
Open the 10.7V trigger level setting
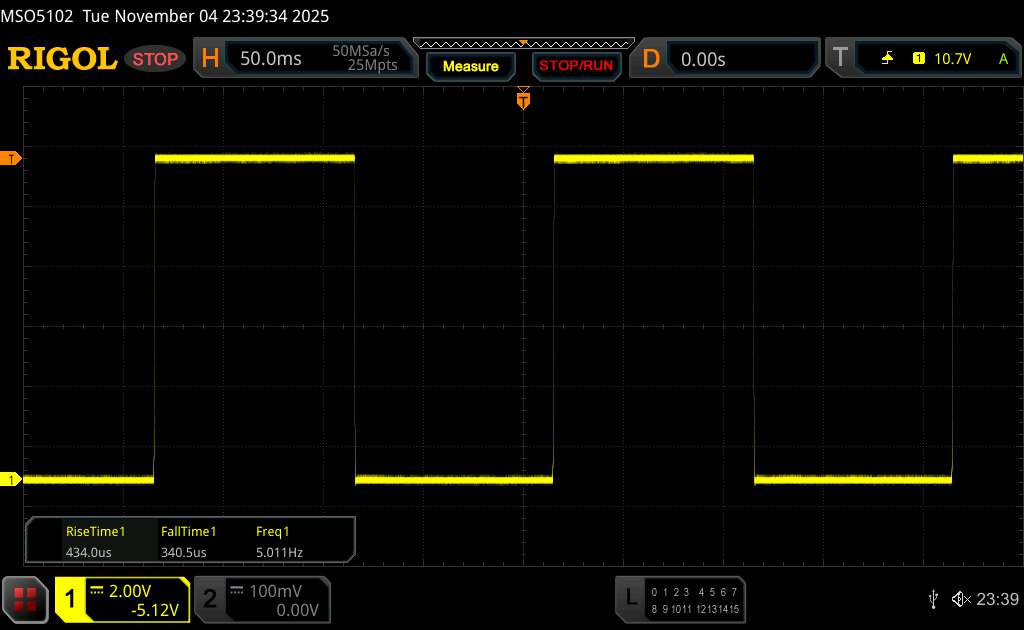tap(952, 59)
